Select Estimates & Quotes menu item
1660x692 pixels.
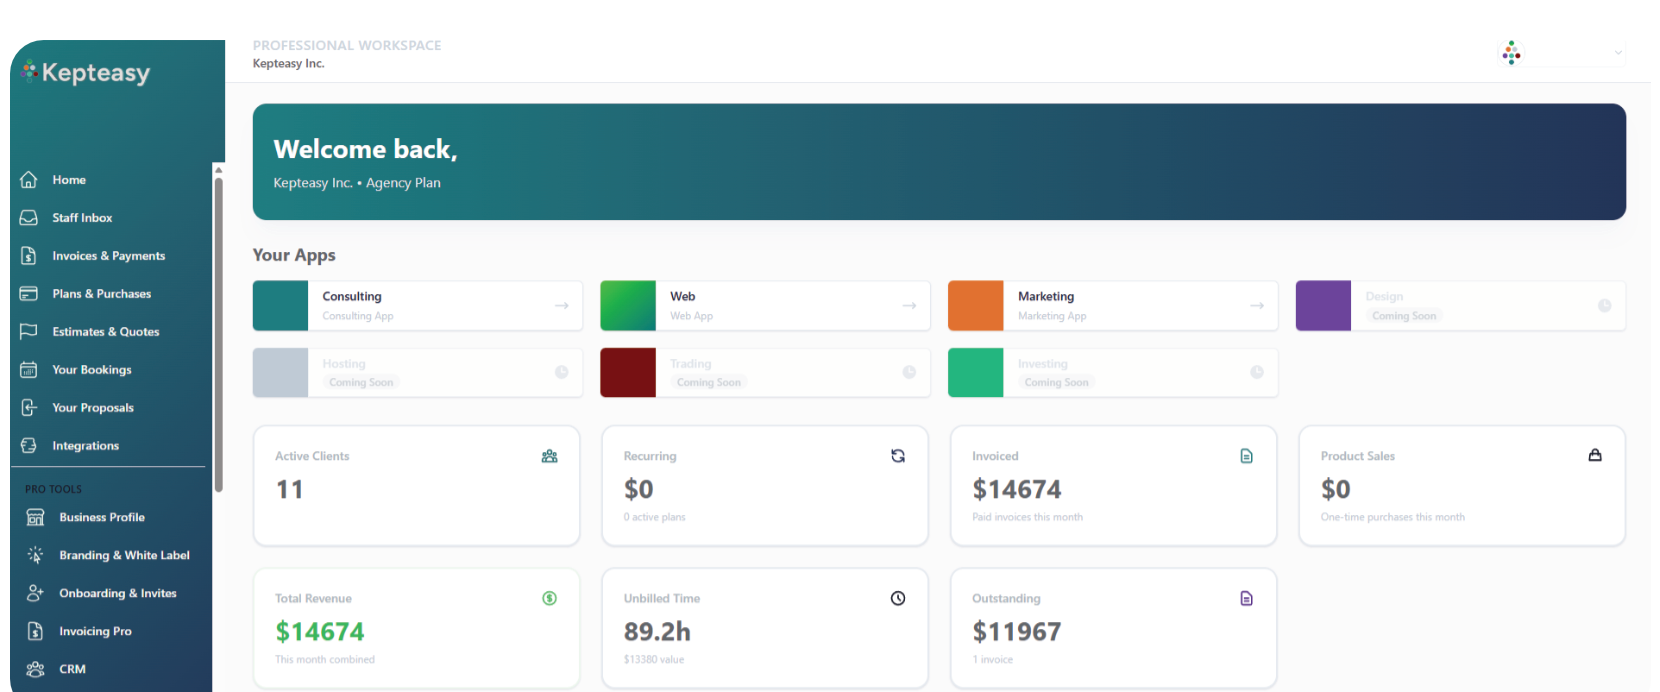106,332
